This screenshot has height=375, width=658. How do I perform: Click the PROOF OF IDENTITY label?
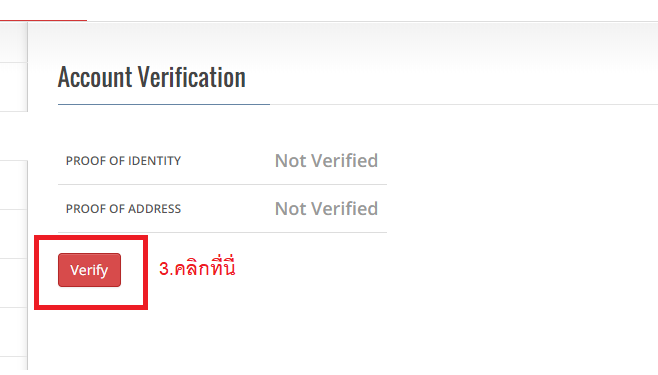point(123,161)
